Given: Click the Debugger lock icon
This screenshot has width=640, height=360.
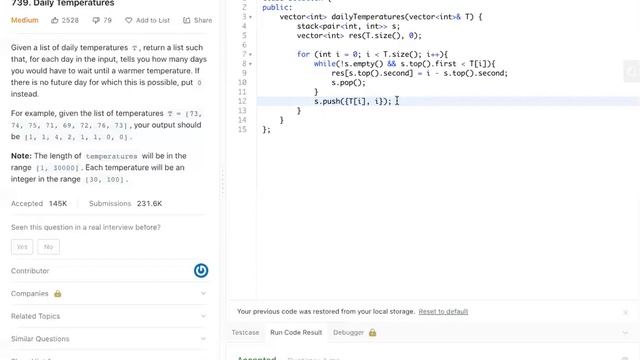Looking at the screenshot, I should 372,332.
